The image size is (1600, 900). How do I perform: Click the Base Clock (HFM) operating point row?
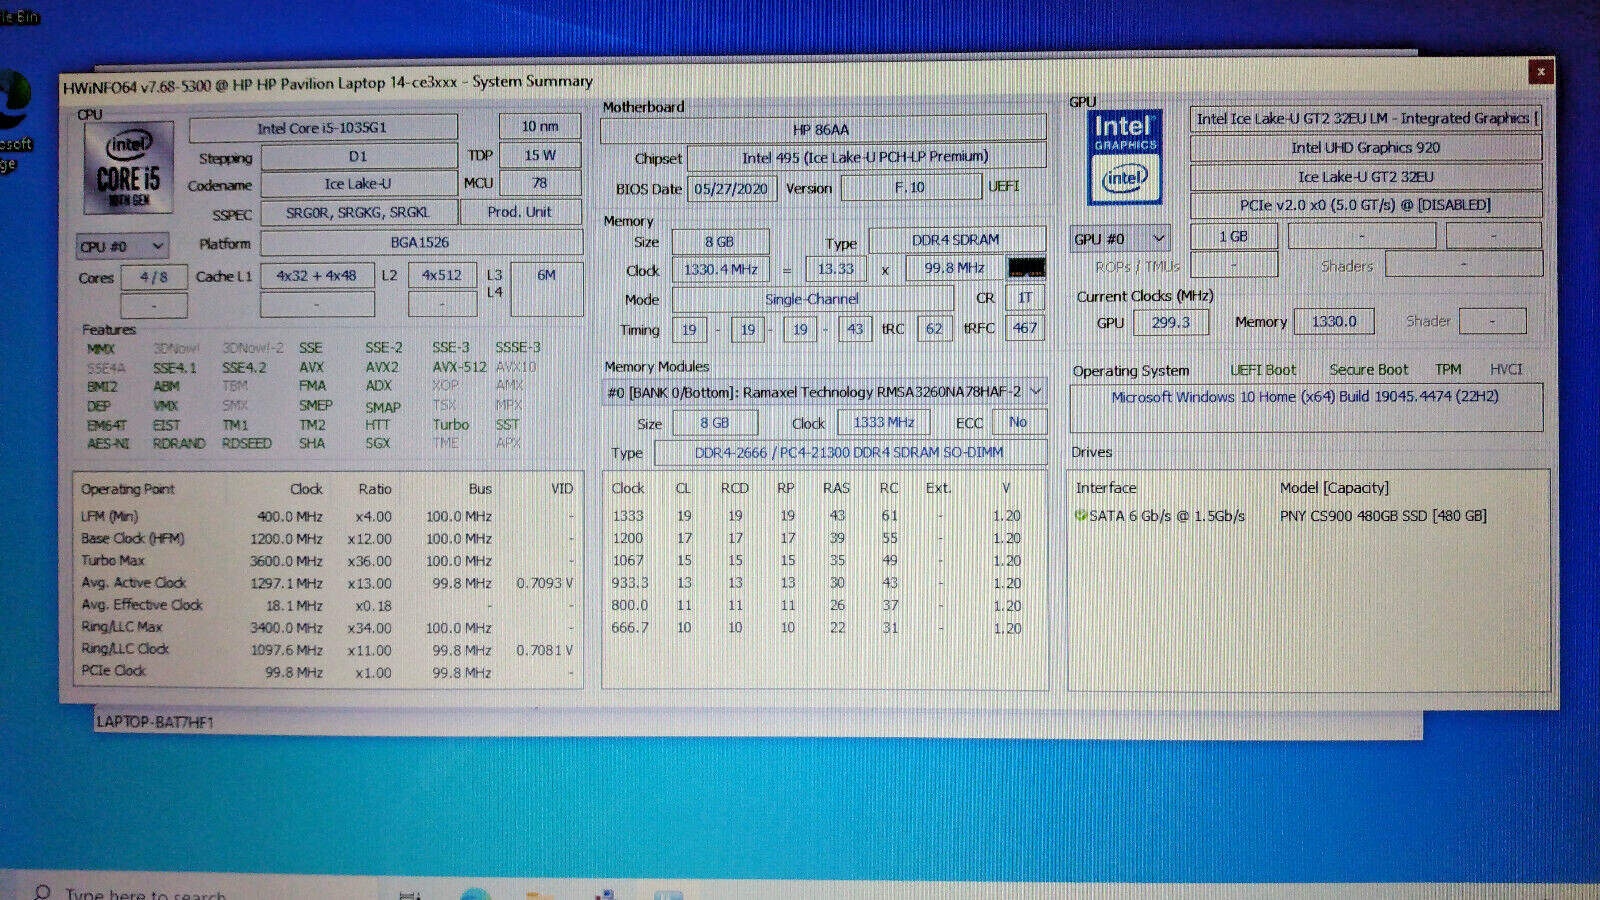tap(328, 538)
